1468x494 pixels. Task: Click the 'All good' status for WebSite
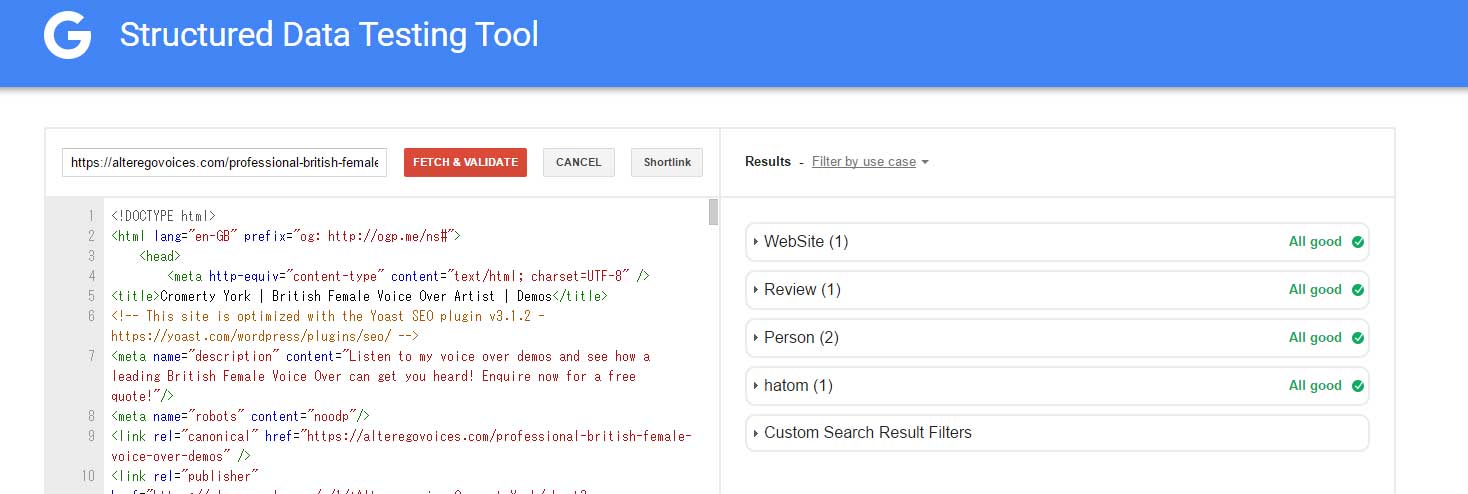coord(1315,242)
